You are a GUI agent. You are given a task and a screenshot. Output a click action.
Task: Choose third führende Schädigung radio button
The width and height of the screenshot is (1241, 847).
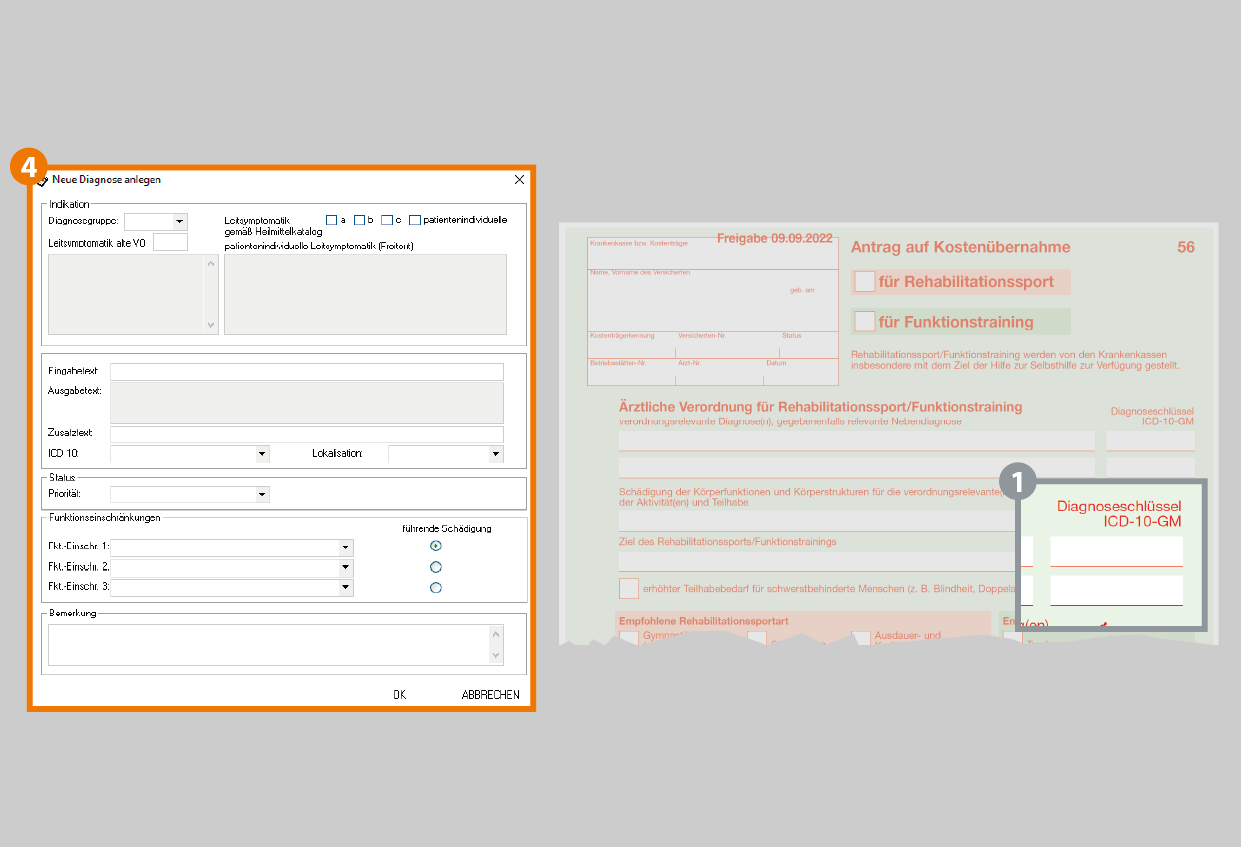click(x=435, y=588)
